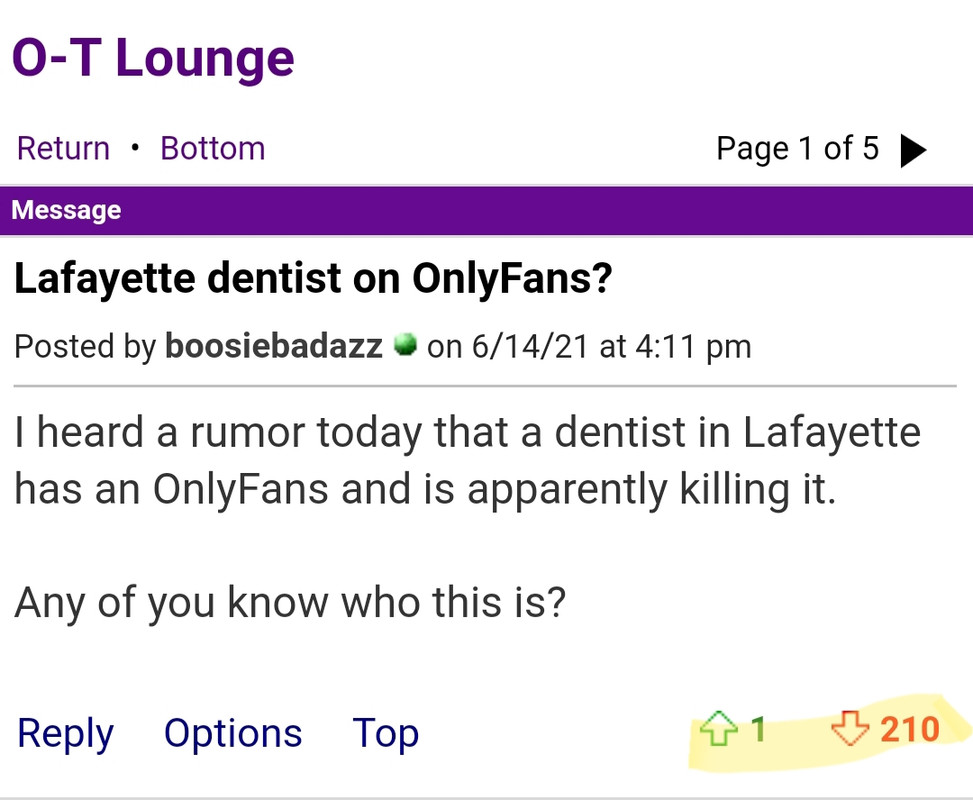Open boosiebadazz user profile

pyautogui.click(x=273, y=346)
